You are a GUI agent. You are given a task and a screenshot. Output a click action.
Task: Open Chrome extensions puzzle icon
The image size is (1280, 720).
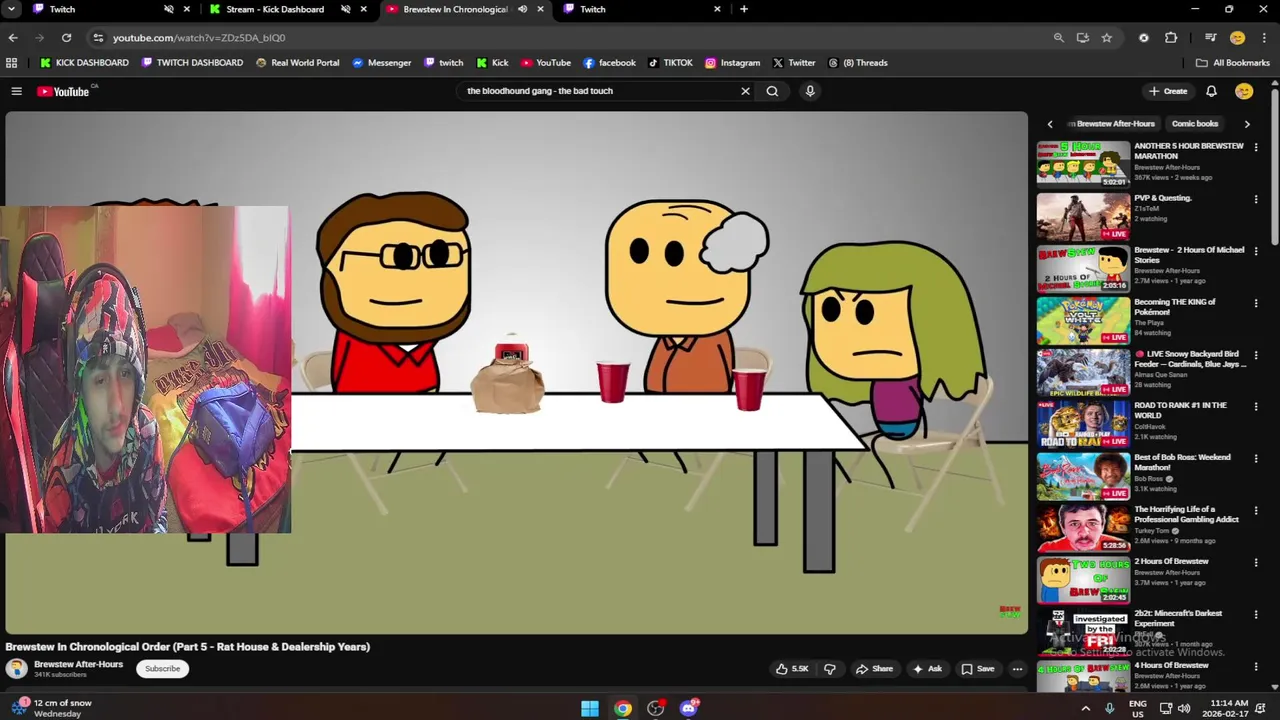(1171, 38)
